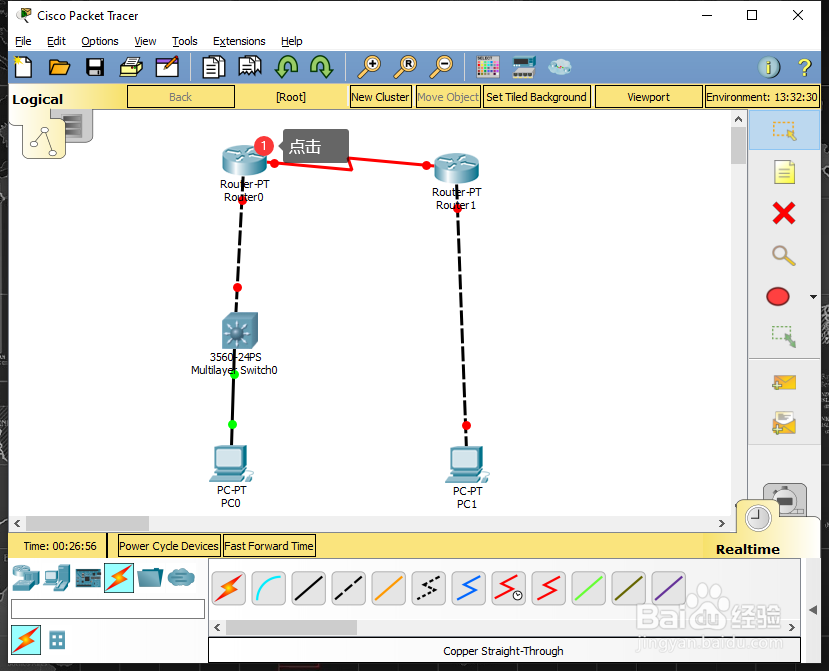This screenshot has width=829, height=671.
Task: Choose Miscellaneous folder category
Action: point(150,577)
